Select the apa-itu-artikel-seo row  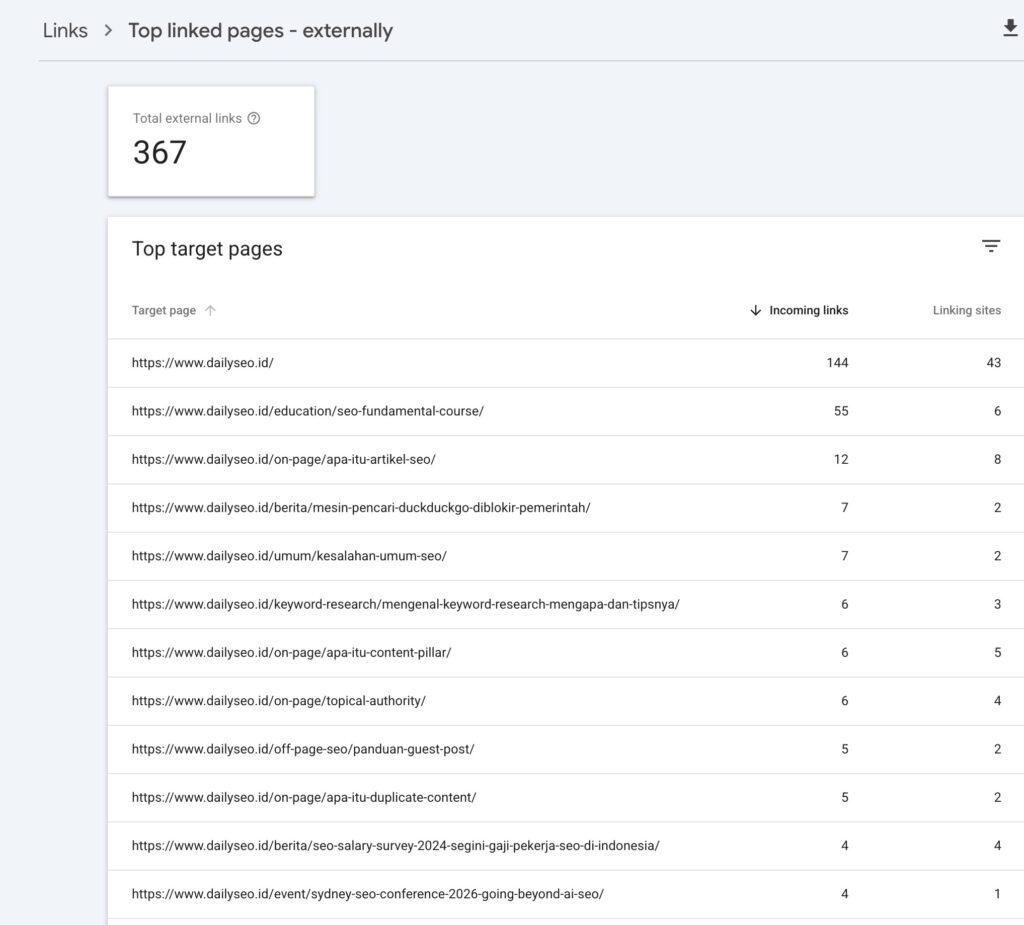click(566, 459)
